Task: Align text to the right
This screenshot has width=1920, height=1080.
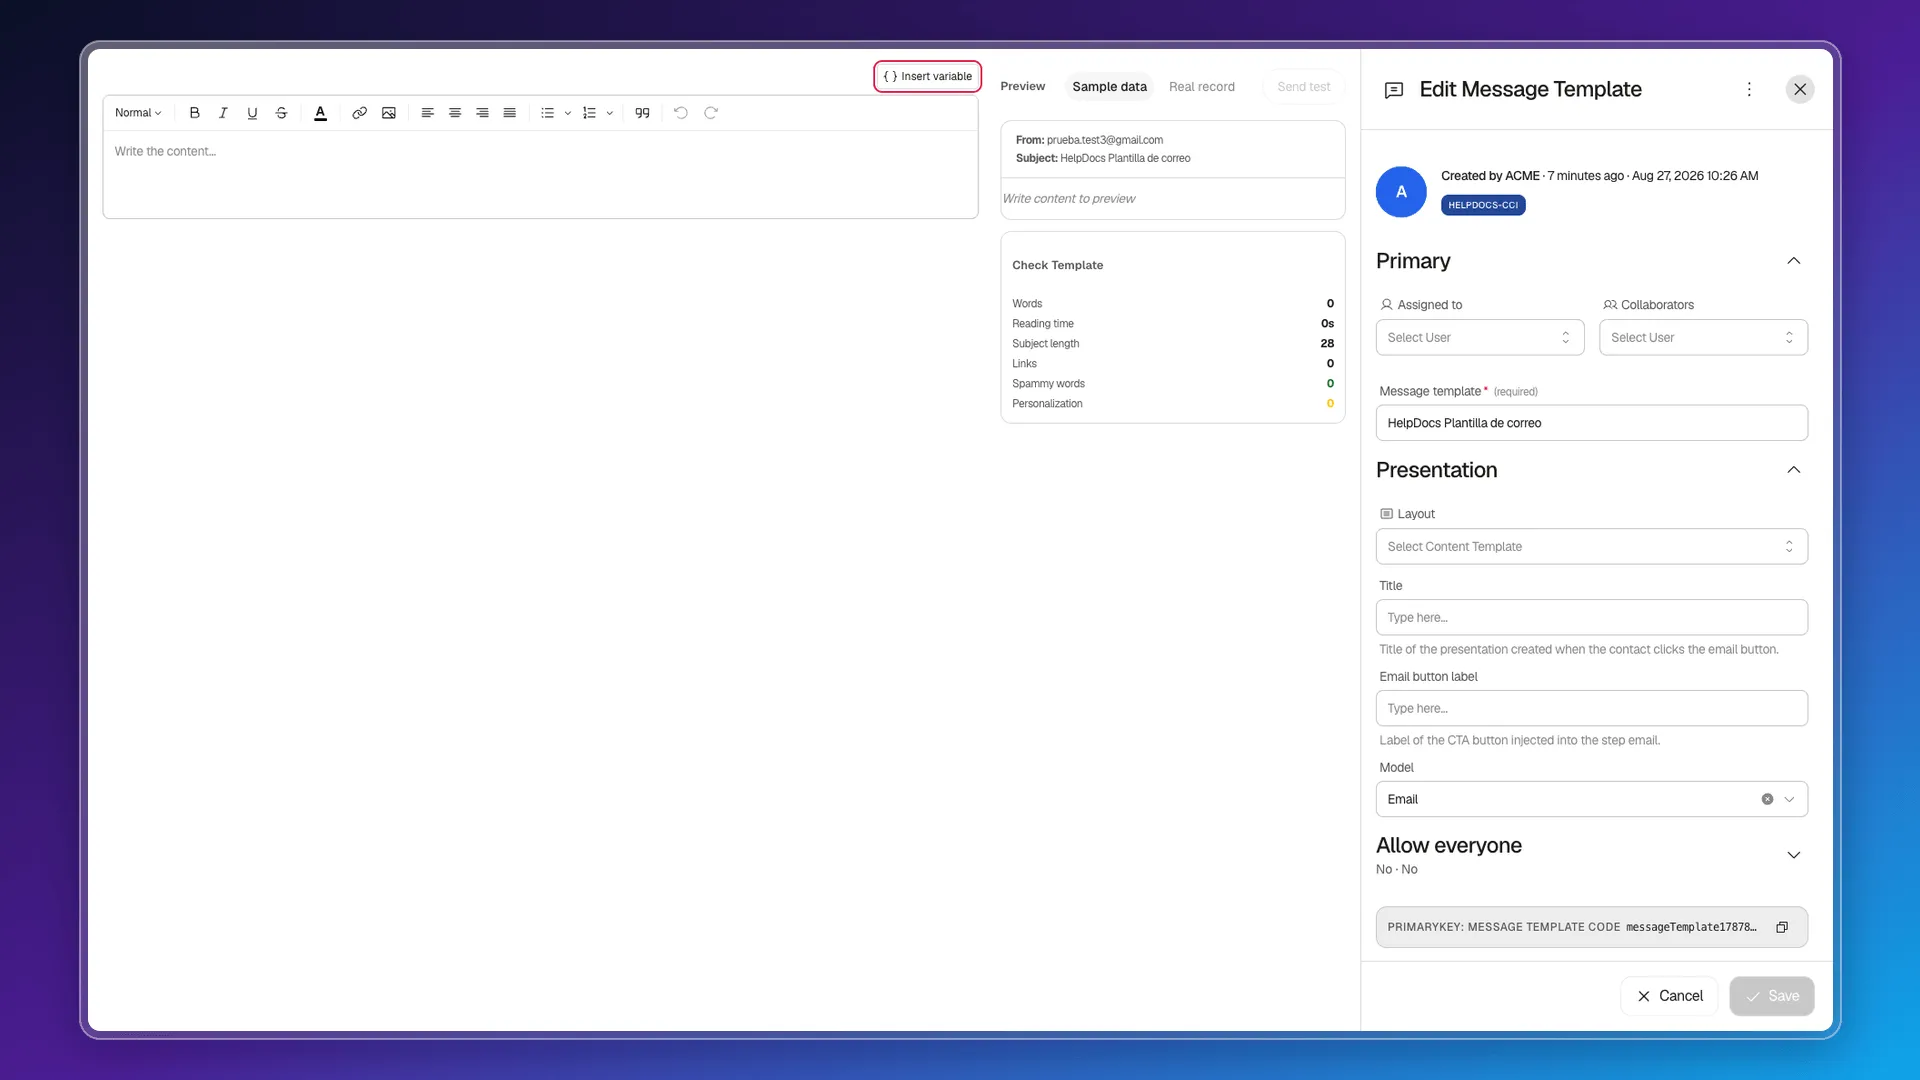Action: pos(482,113)
